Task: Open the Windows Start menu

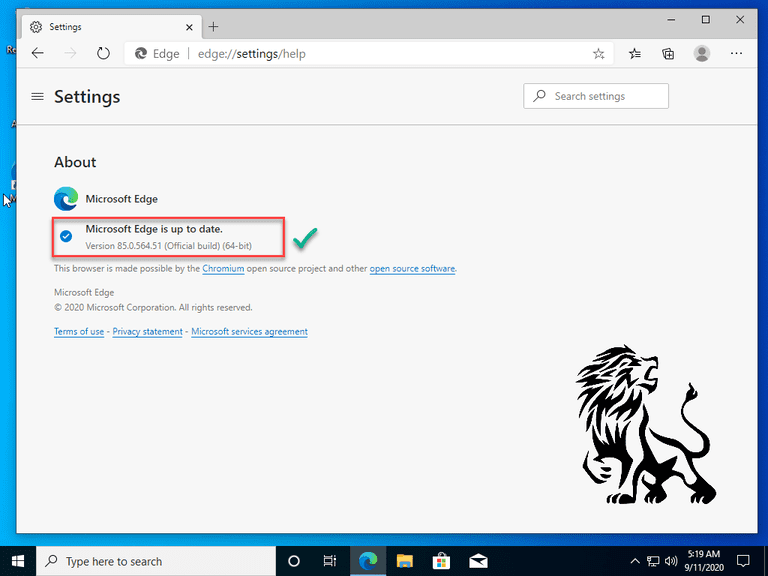Action: (x=18, y=561)
